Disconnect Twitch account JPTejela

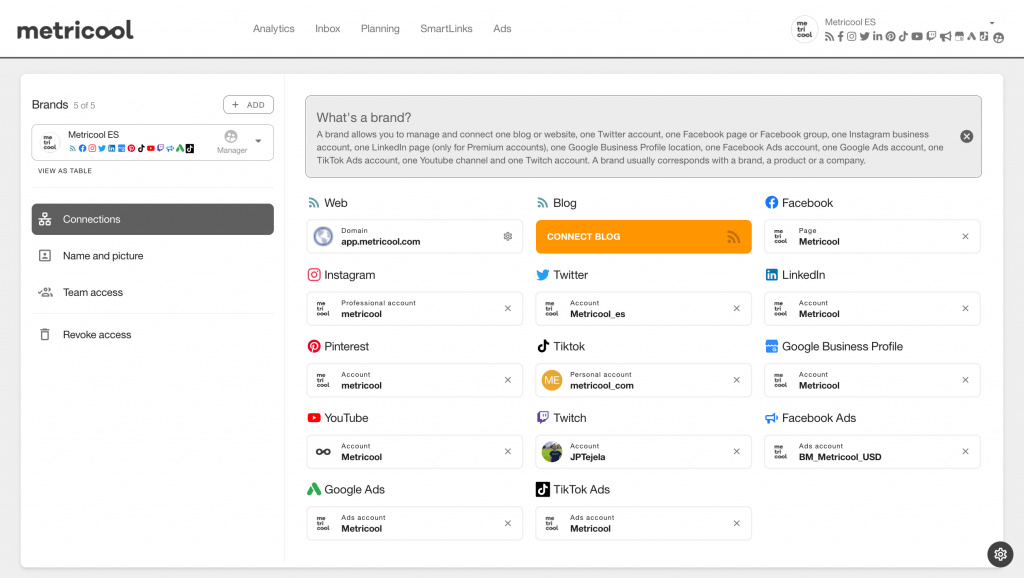coord(737,451)
